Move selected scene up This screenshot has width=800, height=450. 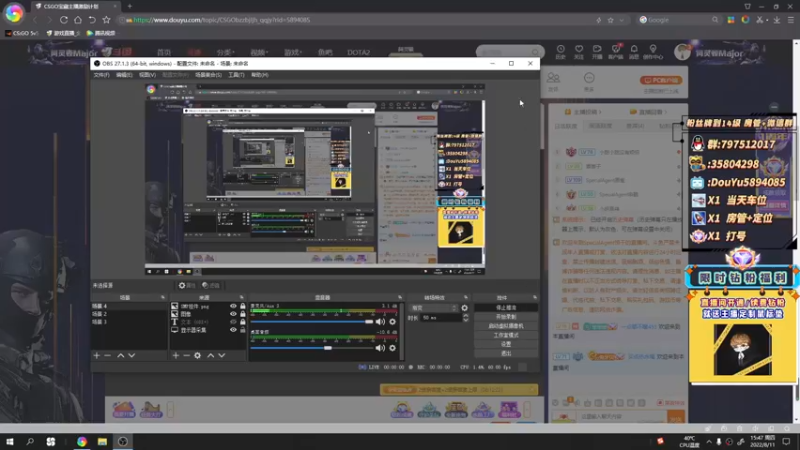coord(121,355)
